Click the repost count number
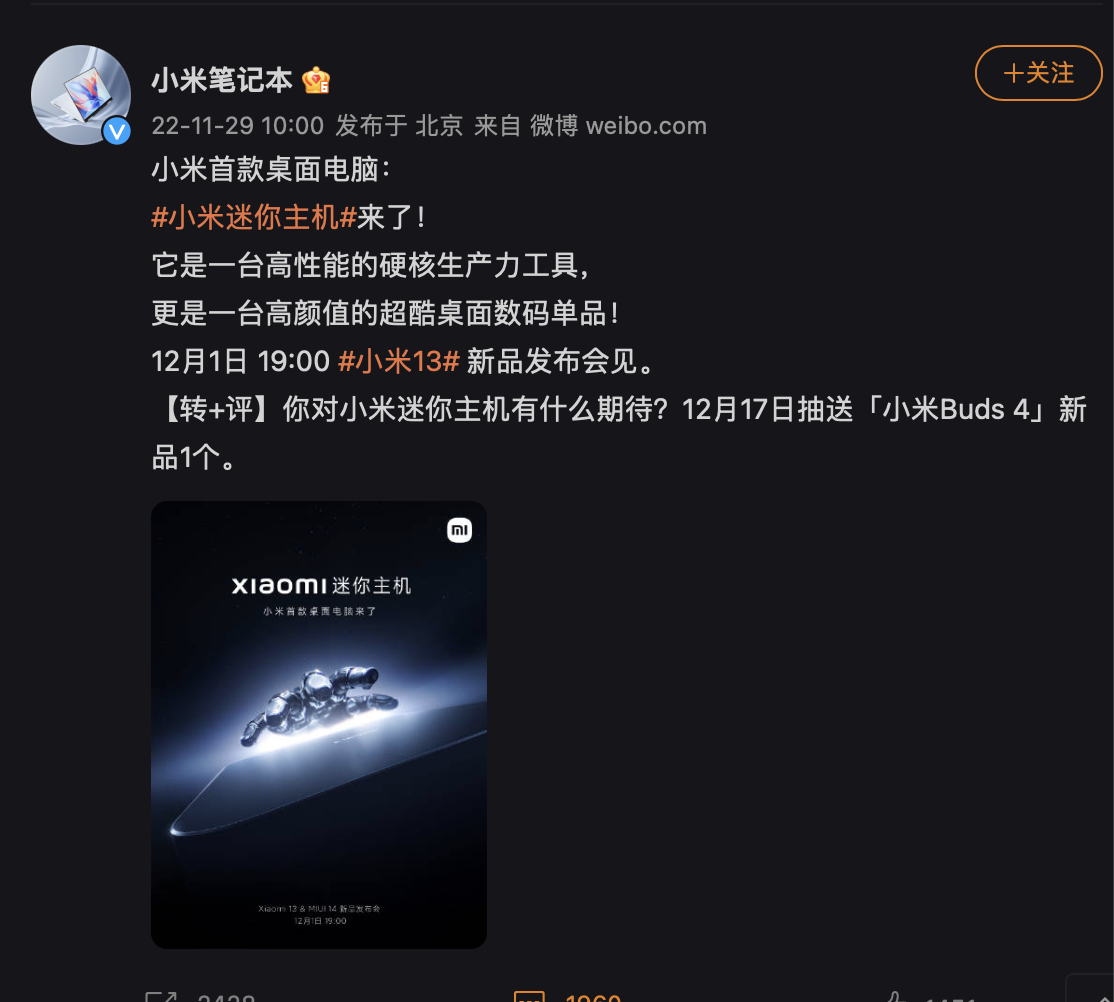1114x1002 pixels. tap(226, 998)
